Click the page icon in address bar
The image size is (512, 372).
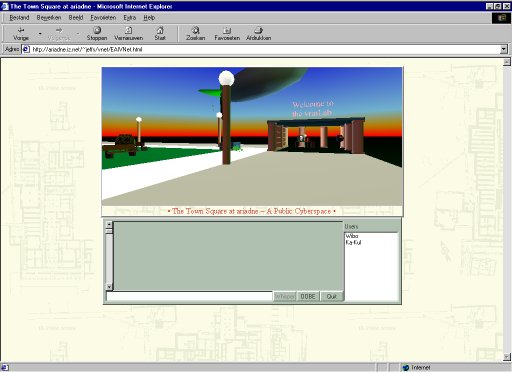tap(26, 49)
